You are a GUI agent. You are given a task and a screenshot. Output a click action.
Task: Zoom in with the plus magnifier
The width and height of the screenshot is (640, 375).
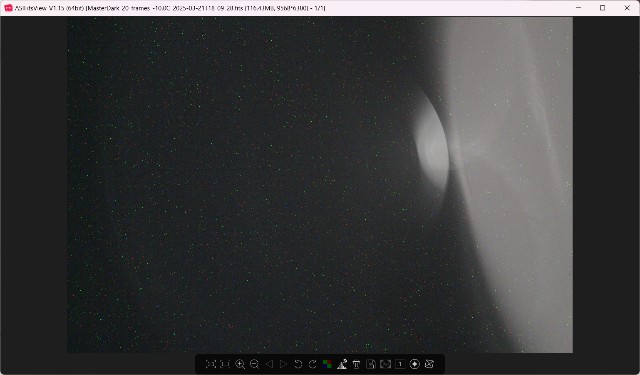(x=240, y=364)
